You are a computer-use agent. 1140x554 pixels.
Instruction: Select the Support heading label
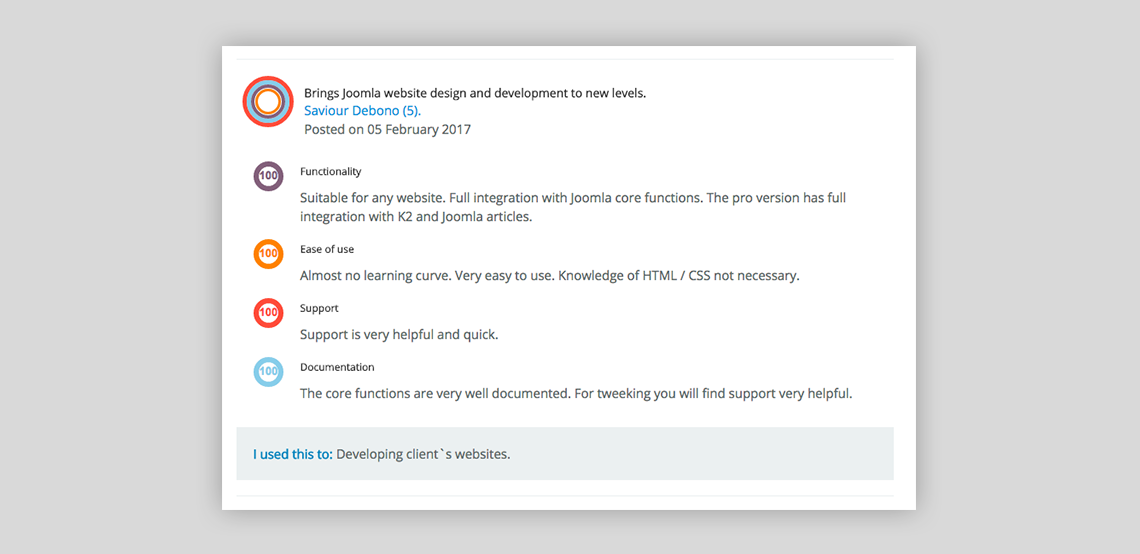(319, 308)
